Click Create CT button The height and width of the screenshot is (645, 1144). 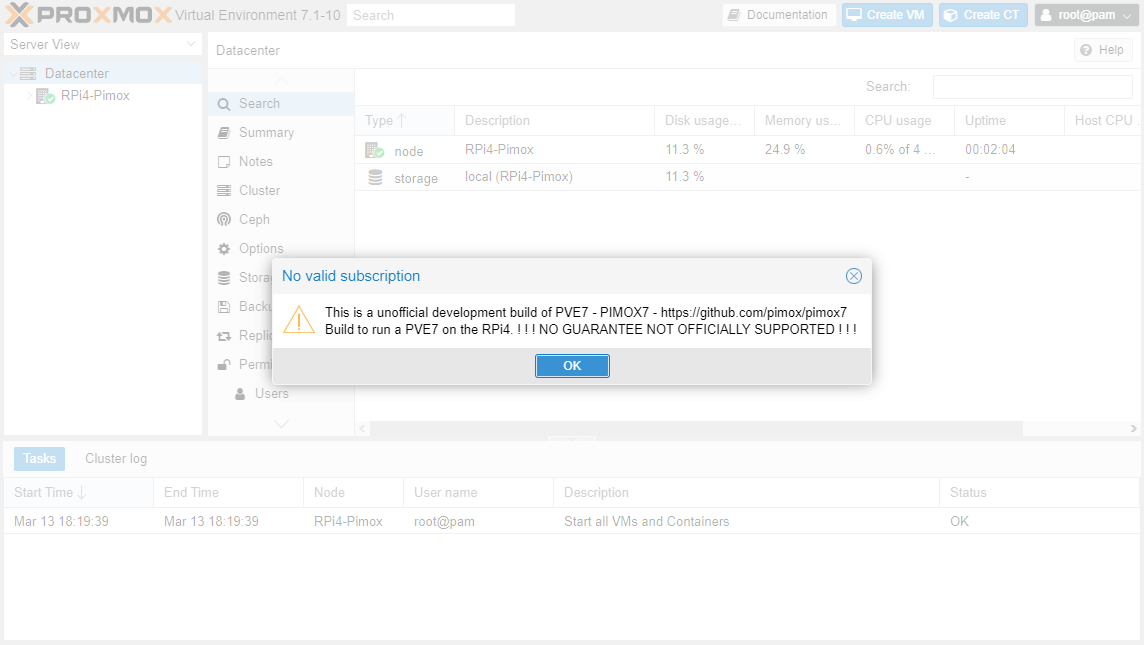[983, 15]
